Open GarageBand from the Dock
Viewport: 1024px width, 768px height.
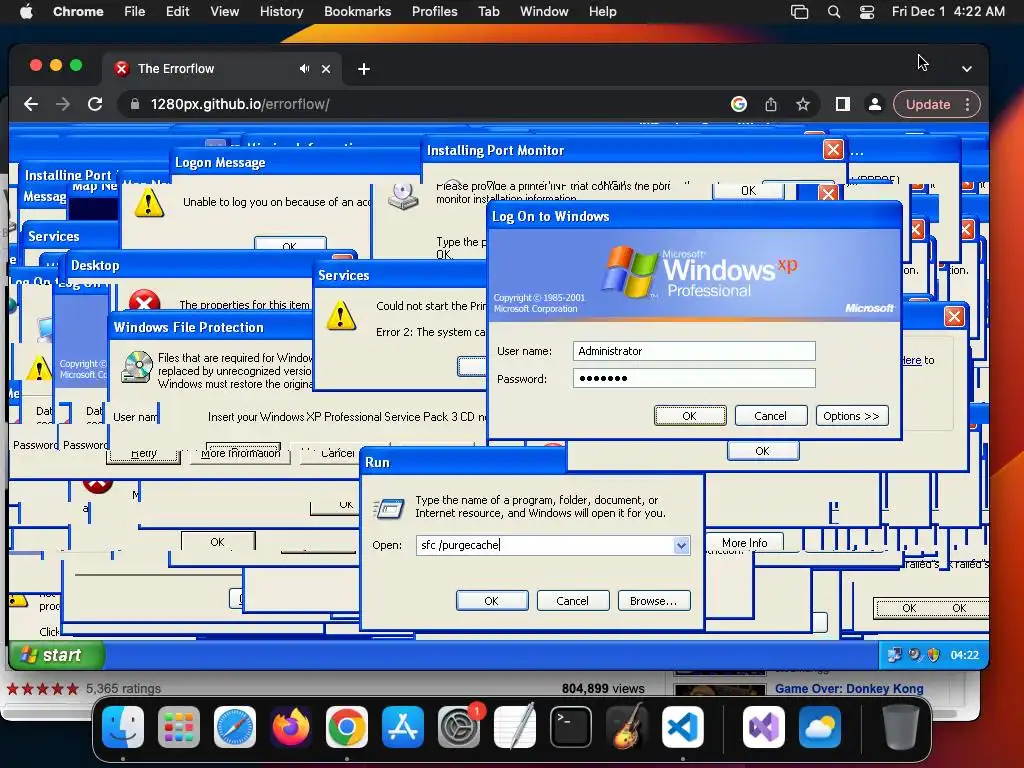[x=627, y=727]
